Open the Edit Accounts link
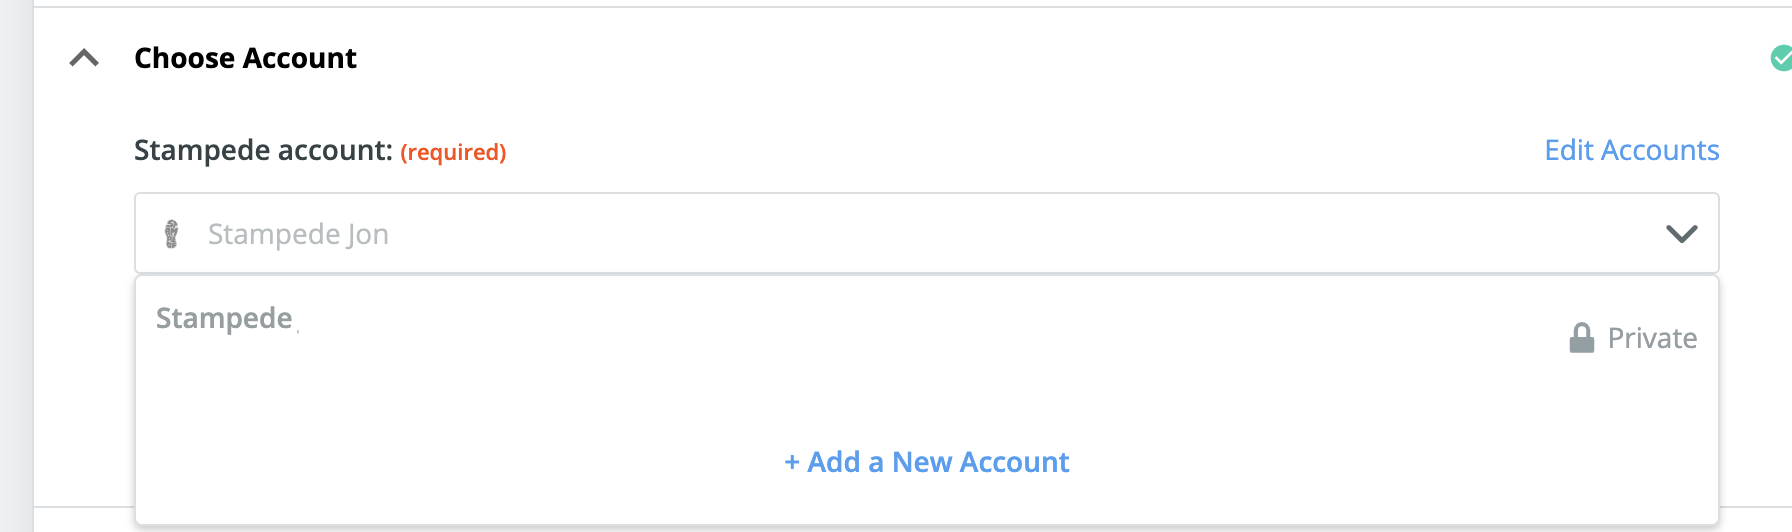Image resolution: width=1792 pixels, height=532 pixels. (1631, 150)
